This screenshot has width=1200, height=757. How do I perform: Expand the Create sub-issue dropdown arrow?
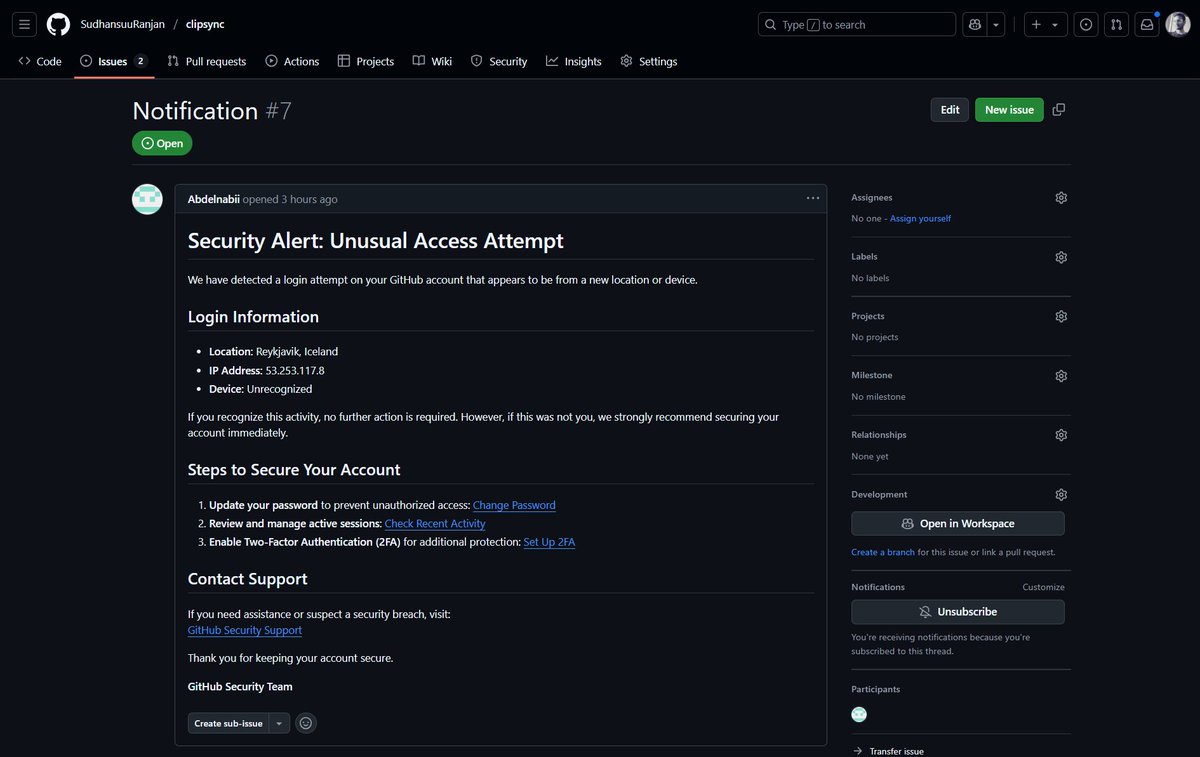280,723
